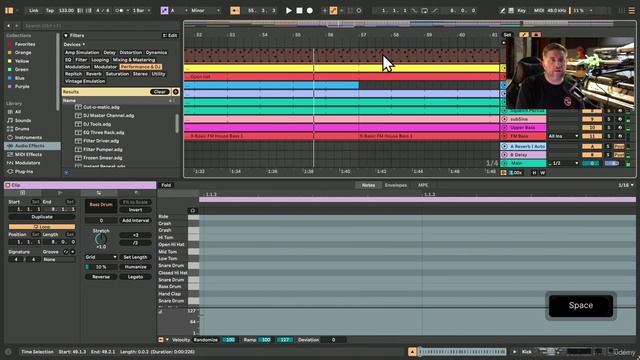Click the Duplicate clip button
Screen dimensions: 640x360
click(x=42, y=217)
